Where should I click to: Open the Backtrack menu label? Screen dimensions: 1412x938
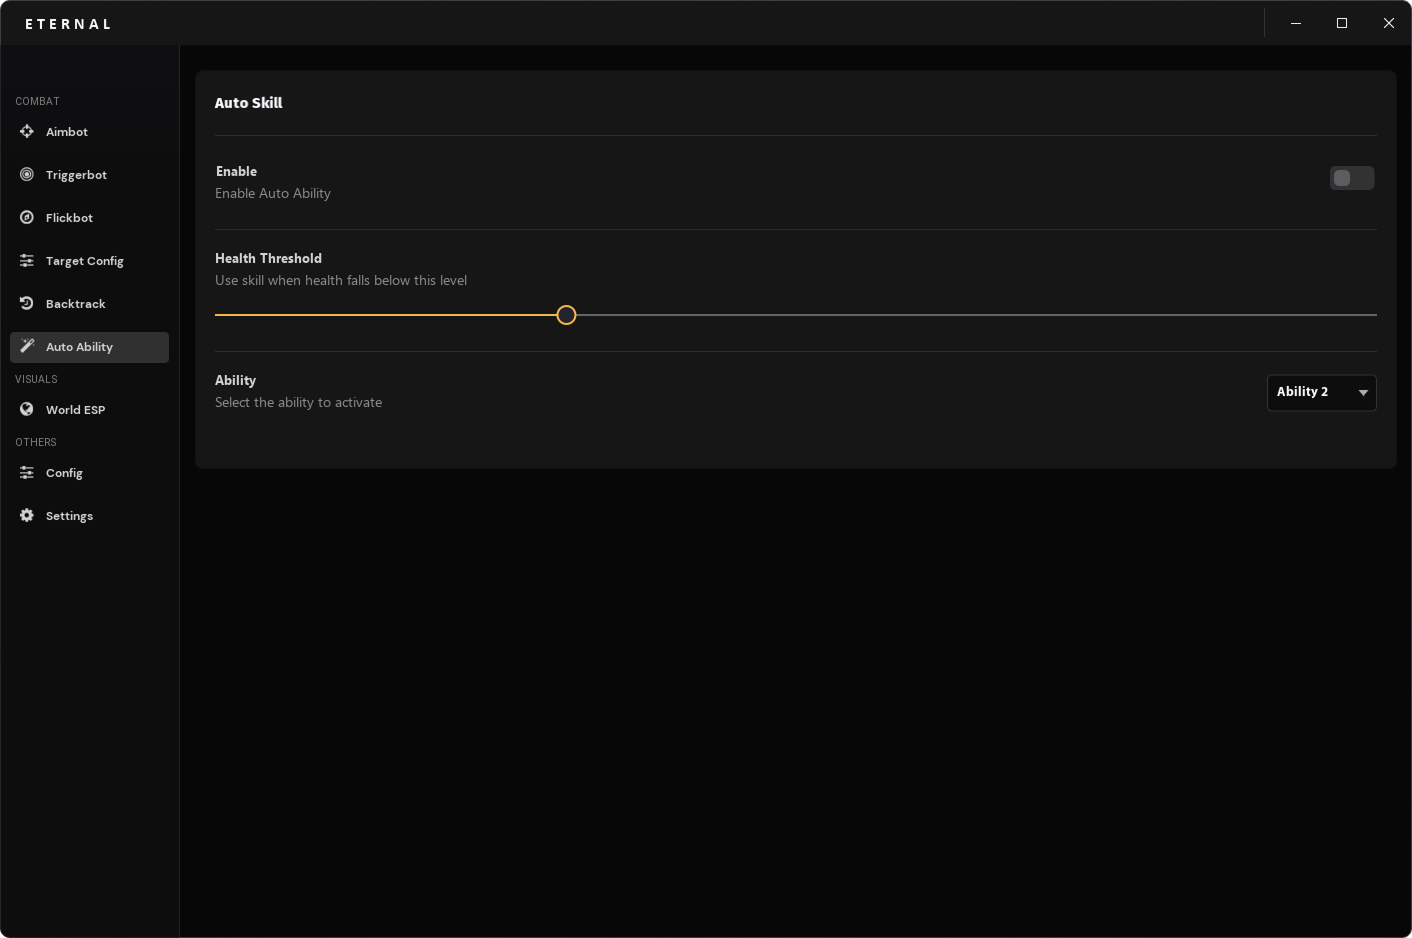click(75, 304)
